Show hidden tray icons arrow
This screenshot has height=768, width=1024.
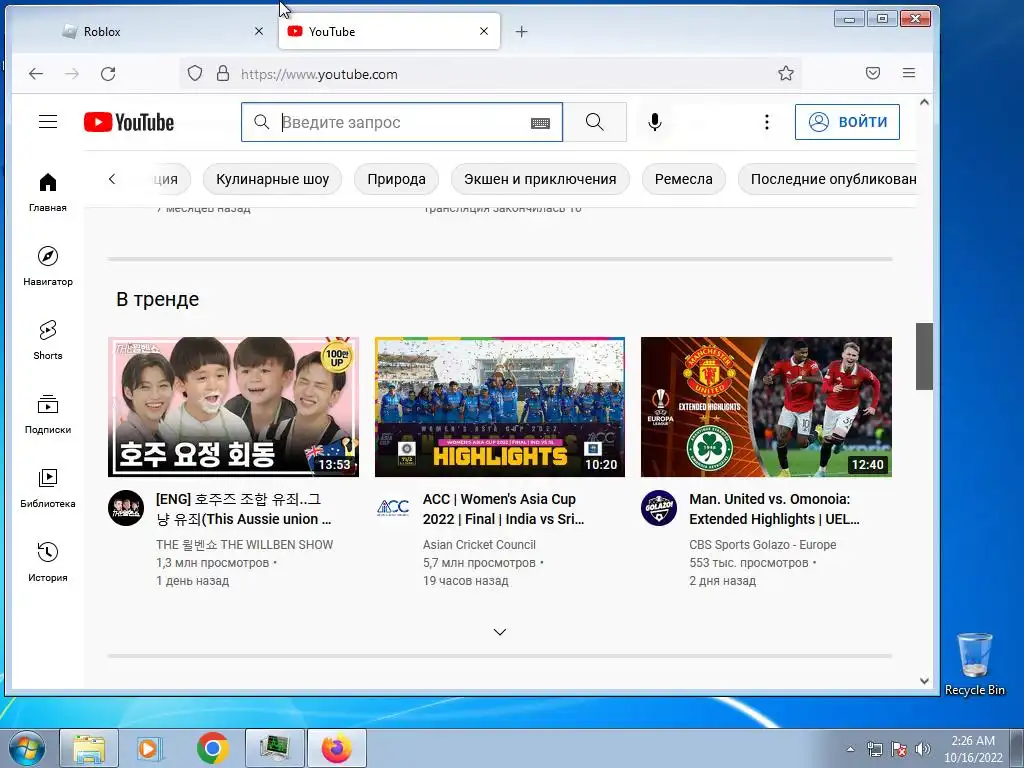[850, 749]
